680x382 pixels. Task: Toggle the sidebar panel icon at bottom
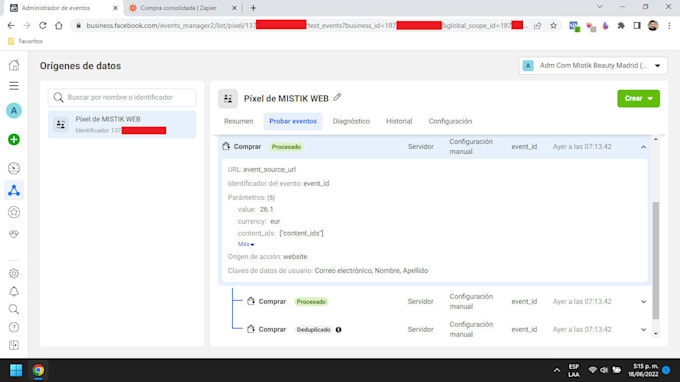14,345
